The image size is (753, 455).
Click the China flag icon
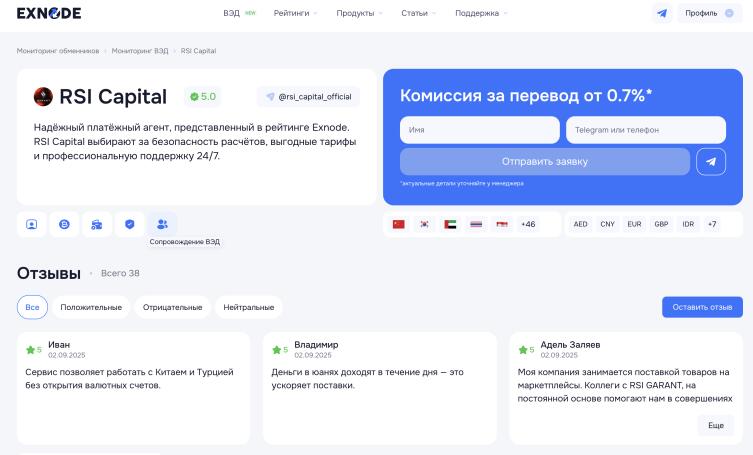coord(398,224)
